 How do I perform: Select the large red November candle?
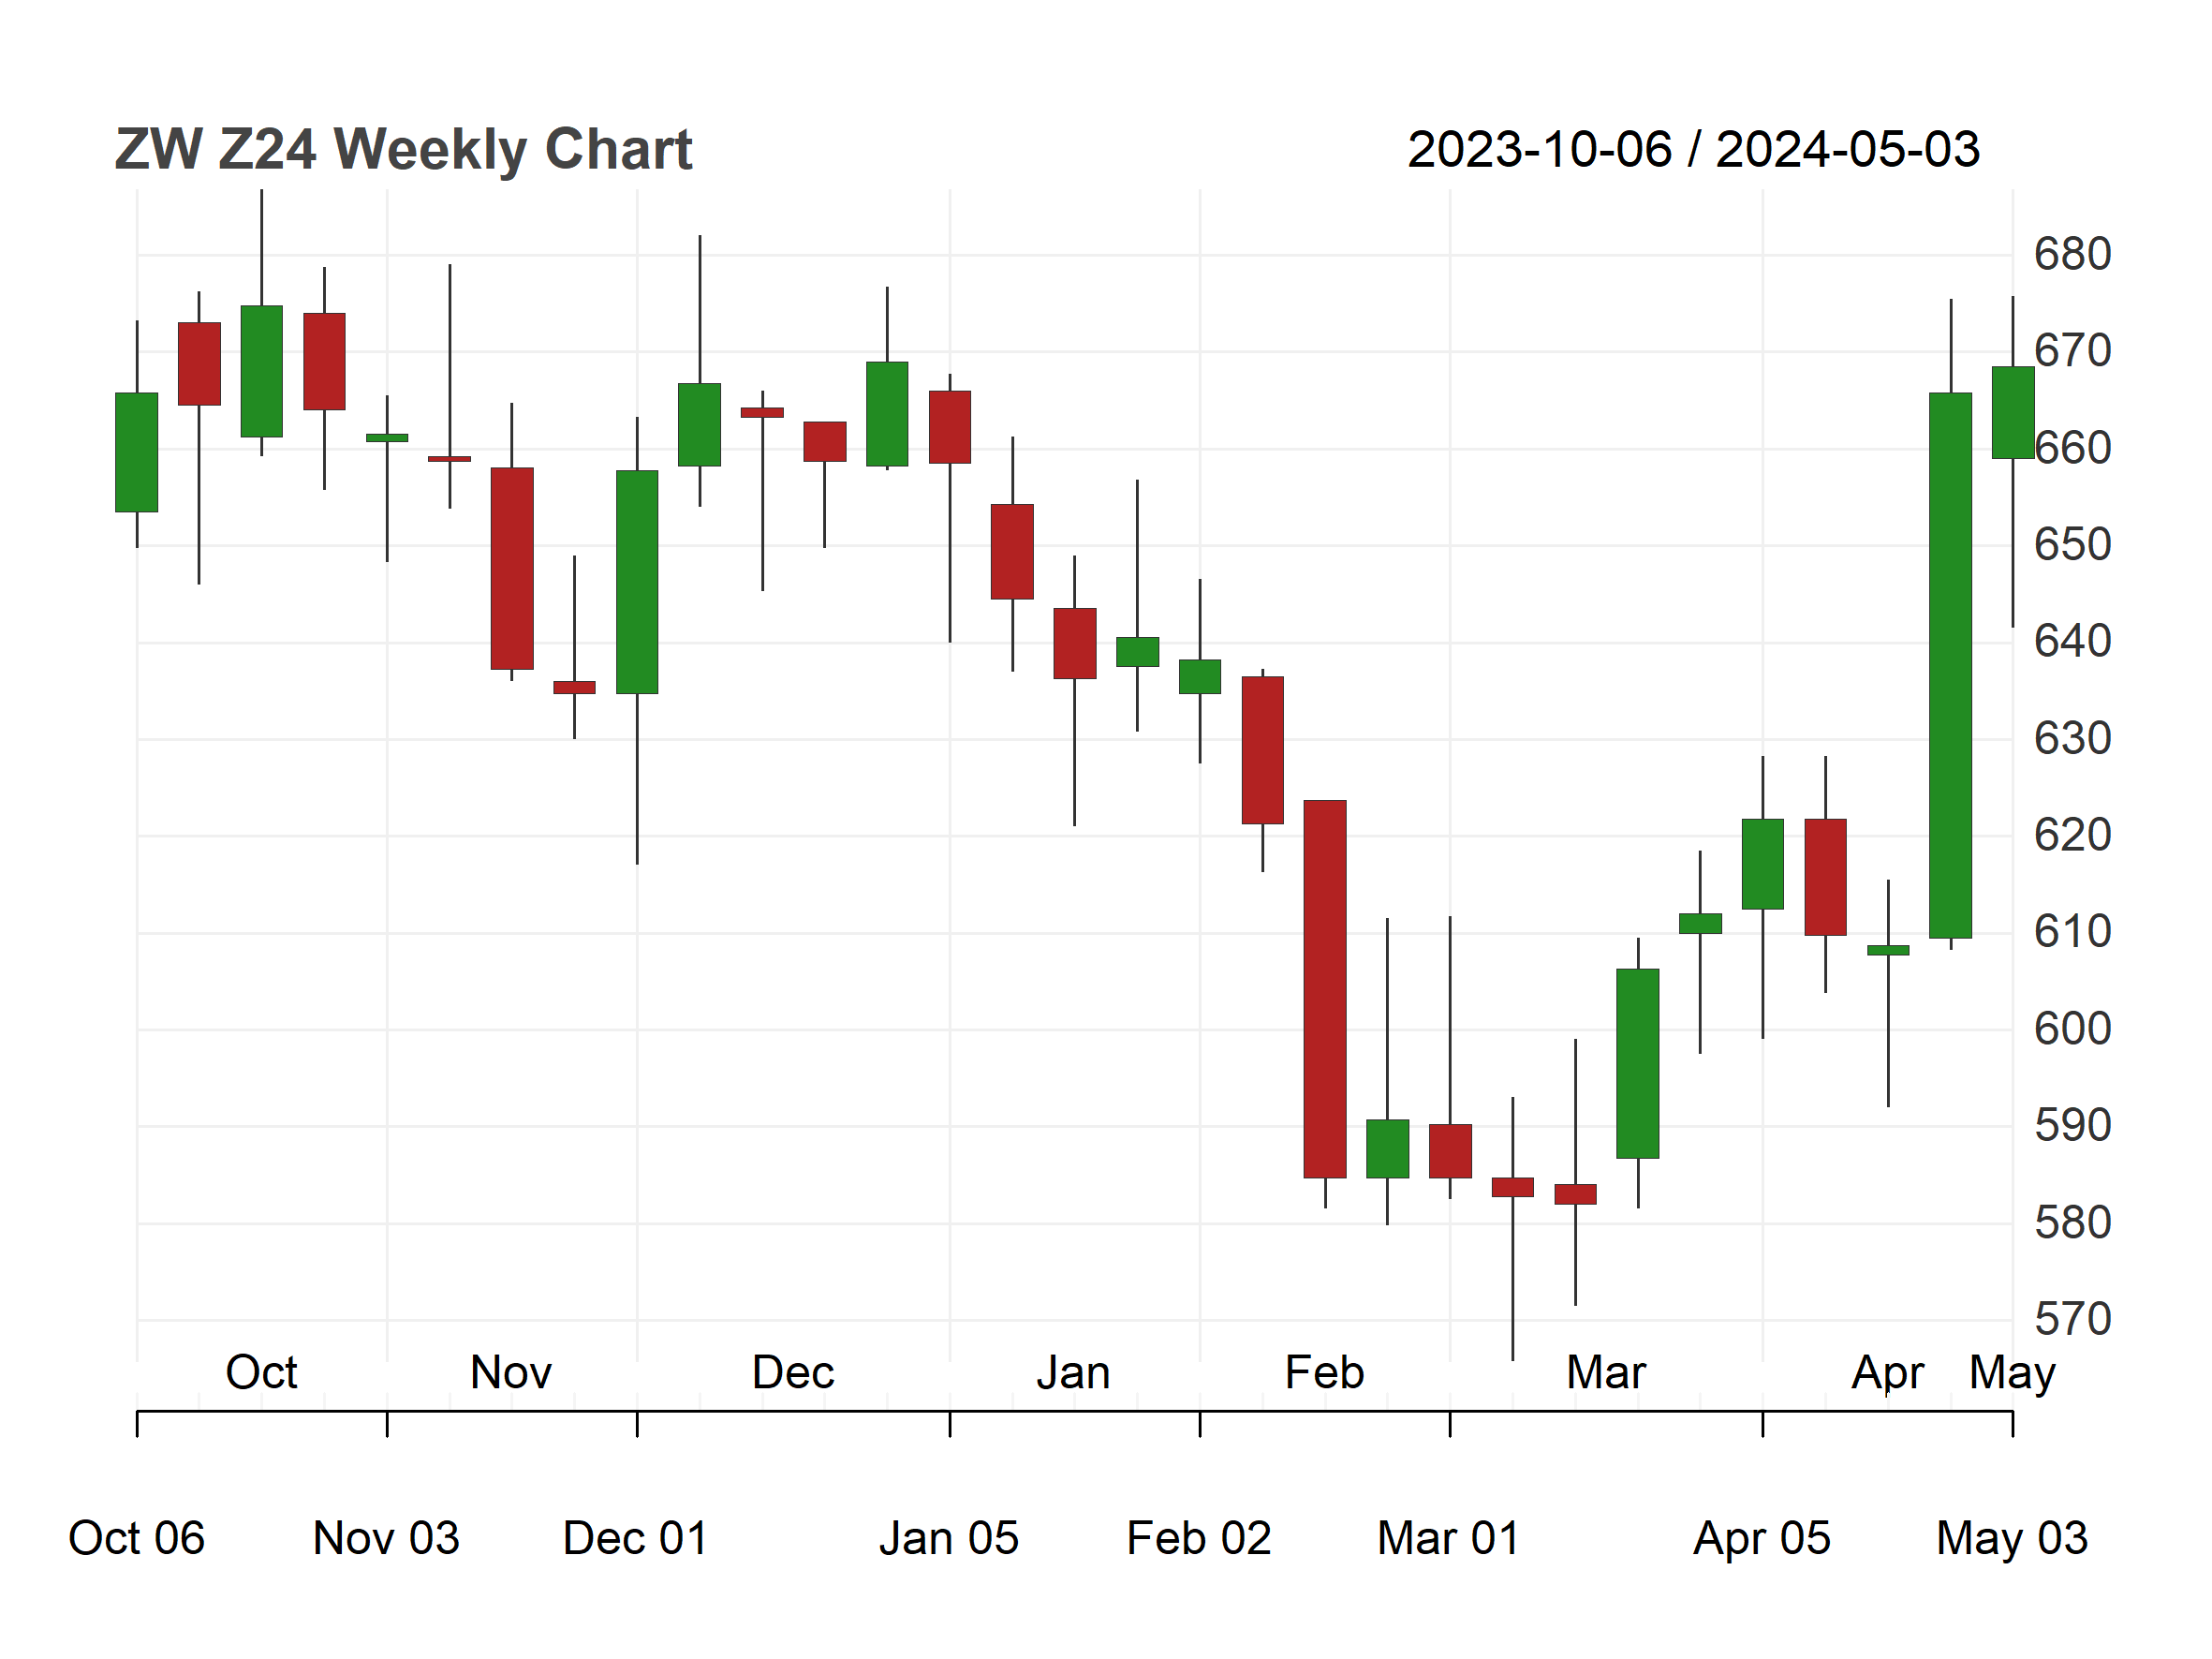(x=512, y=568)
